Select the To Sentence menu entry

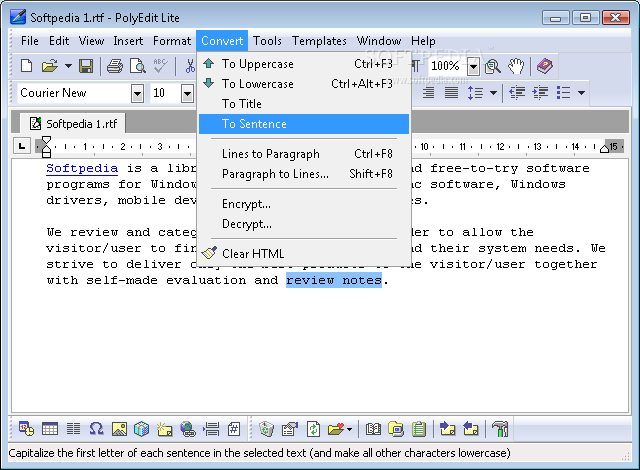304,124
